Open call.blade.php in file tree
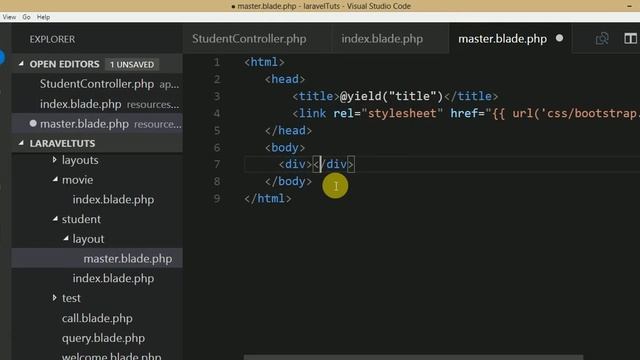Viewport: 640px width, 360px height. click(97, 318)
